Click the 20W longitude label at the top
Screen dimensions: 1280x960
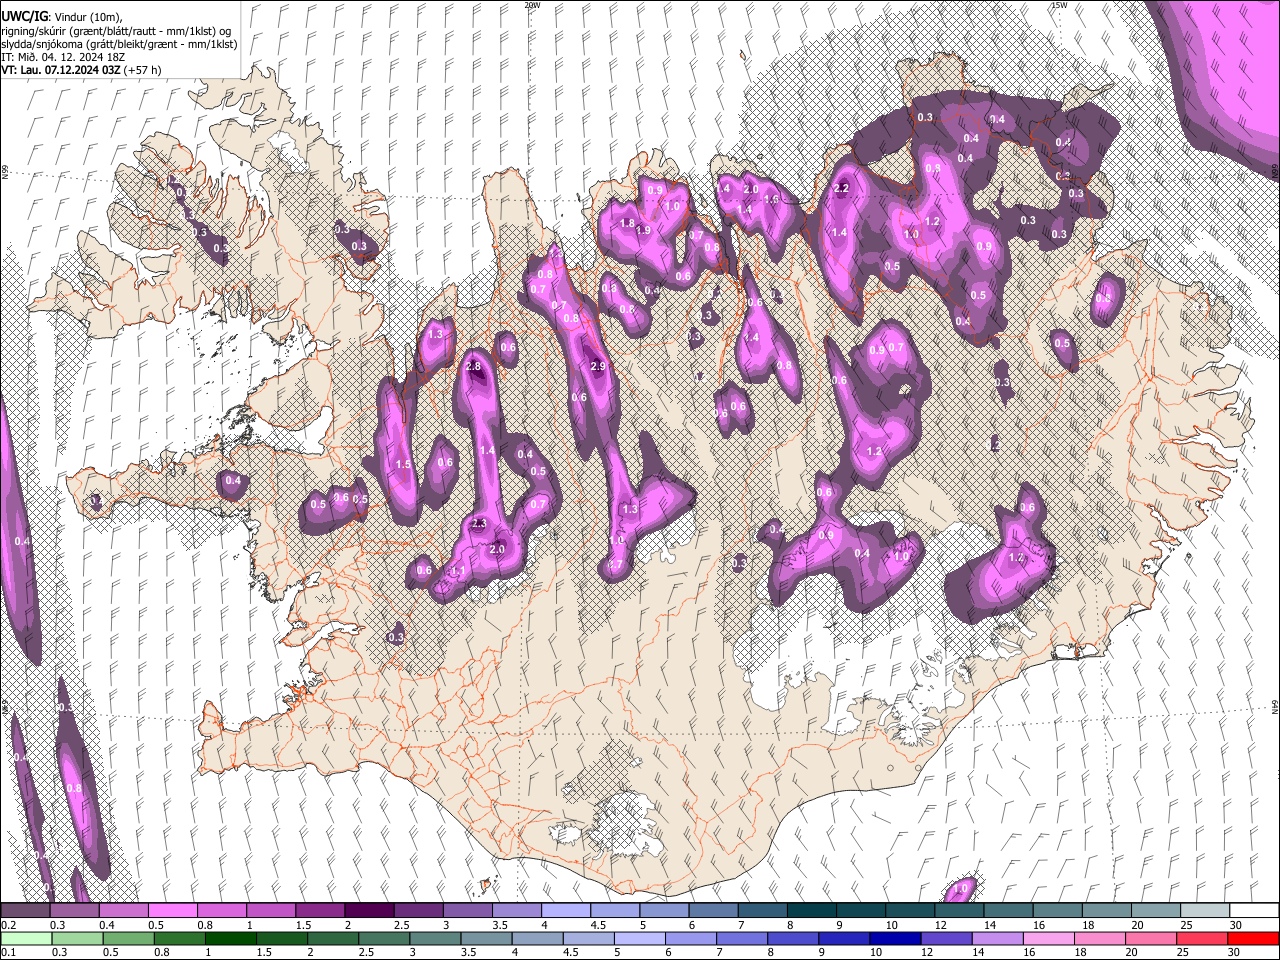coord(532,5)
